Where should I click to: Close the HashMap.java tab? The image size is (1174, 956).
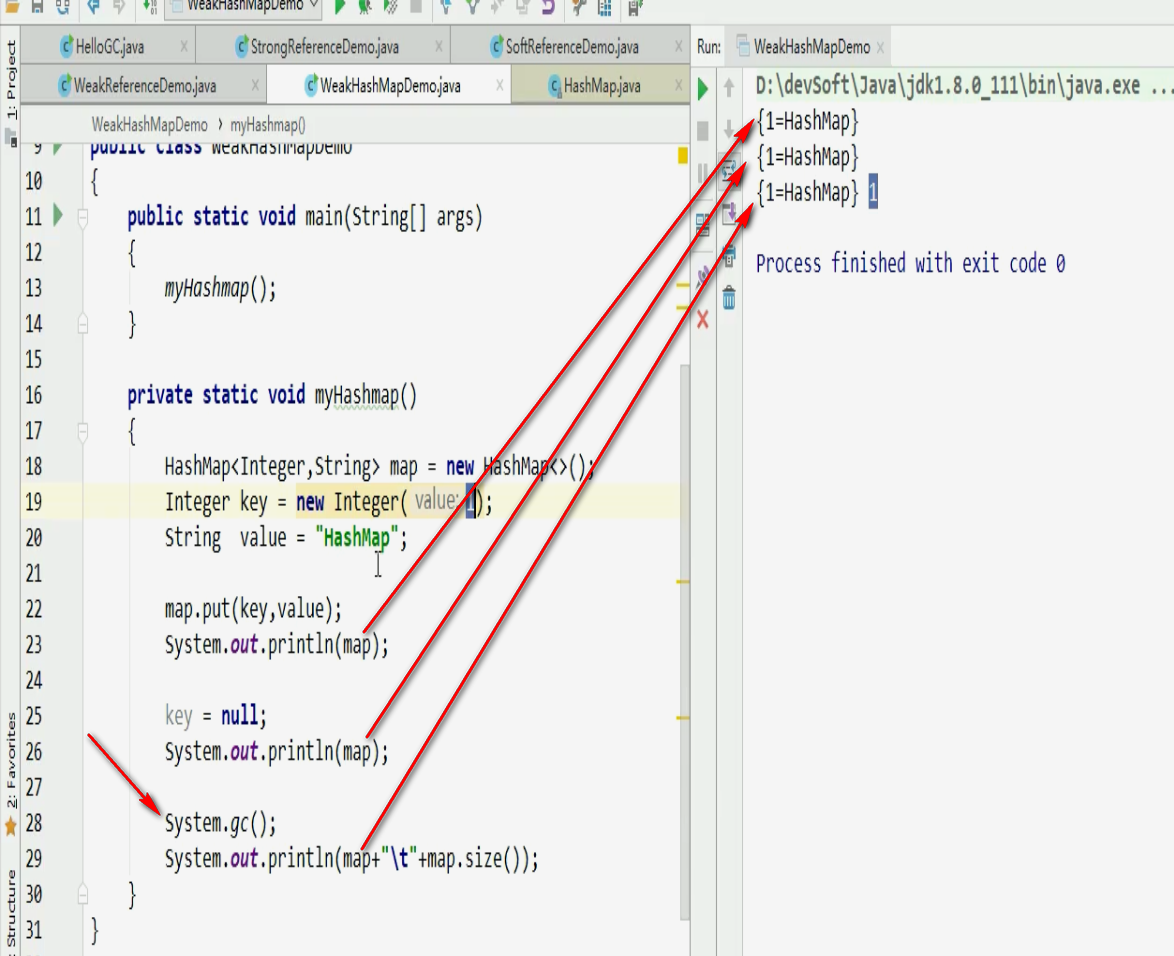(x=678, y=85)
